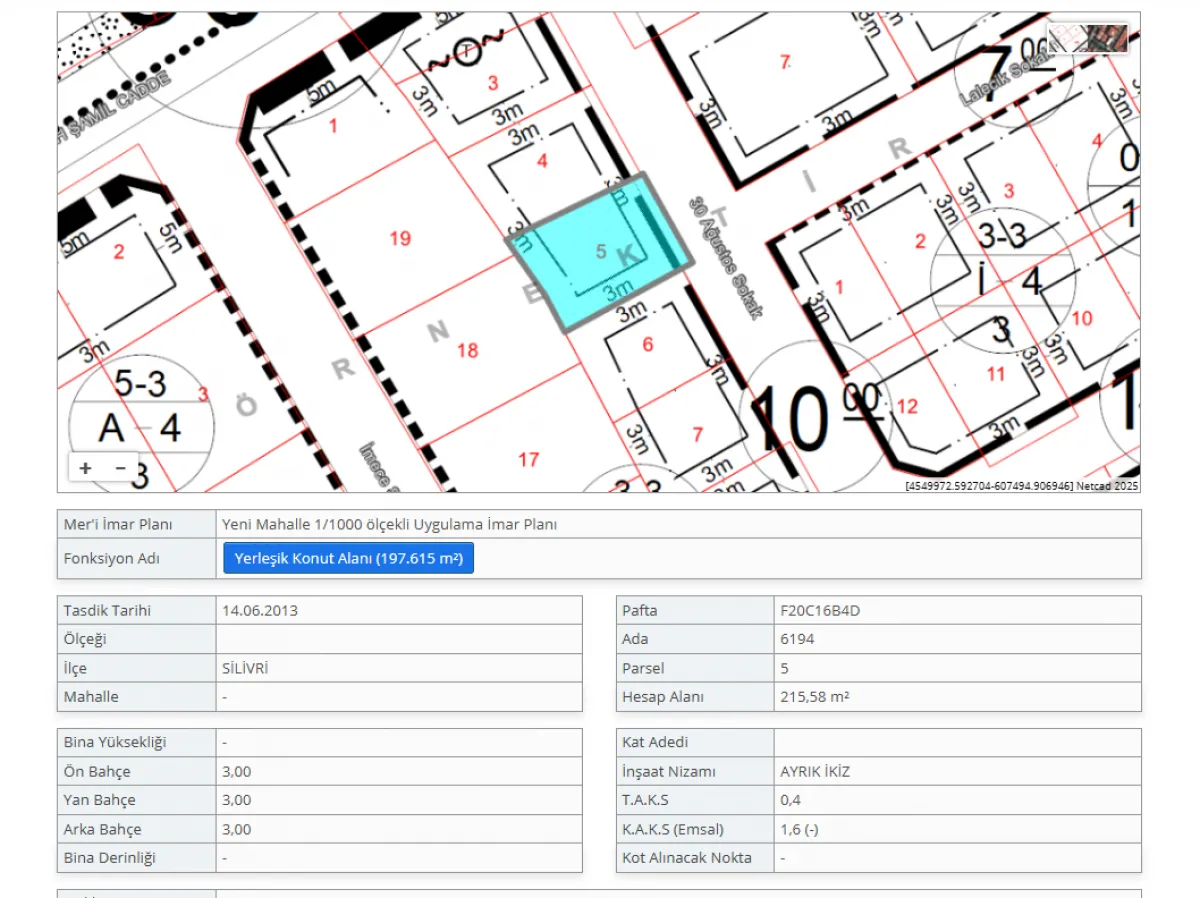Select the Arka Bahçe label
The width and height of the screenshot is (1200, 898).
pyautogui.click(x=103, y=829)
